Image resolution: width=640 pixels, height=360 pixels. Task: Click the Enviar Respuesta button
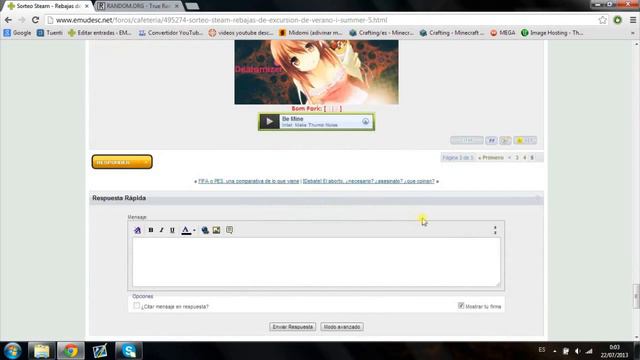(293, 327)
